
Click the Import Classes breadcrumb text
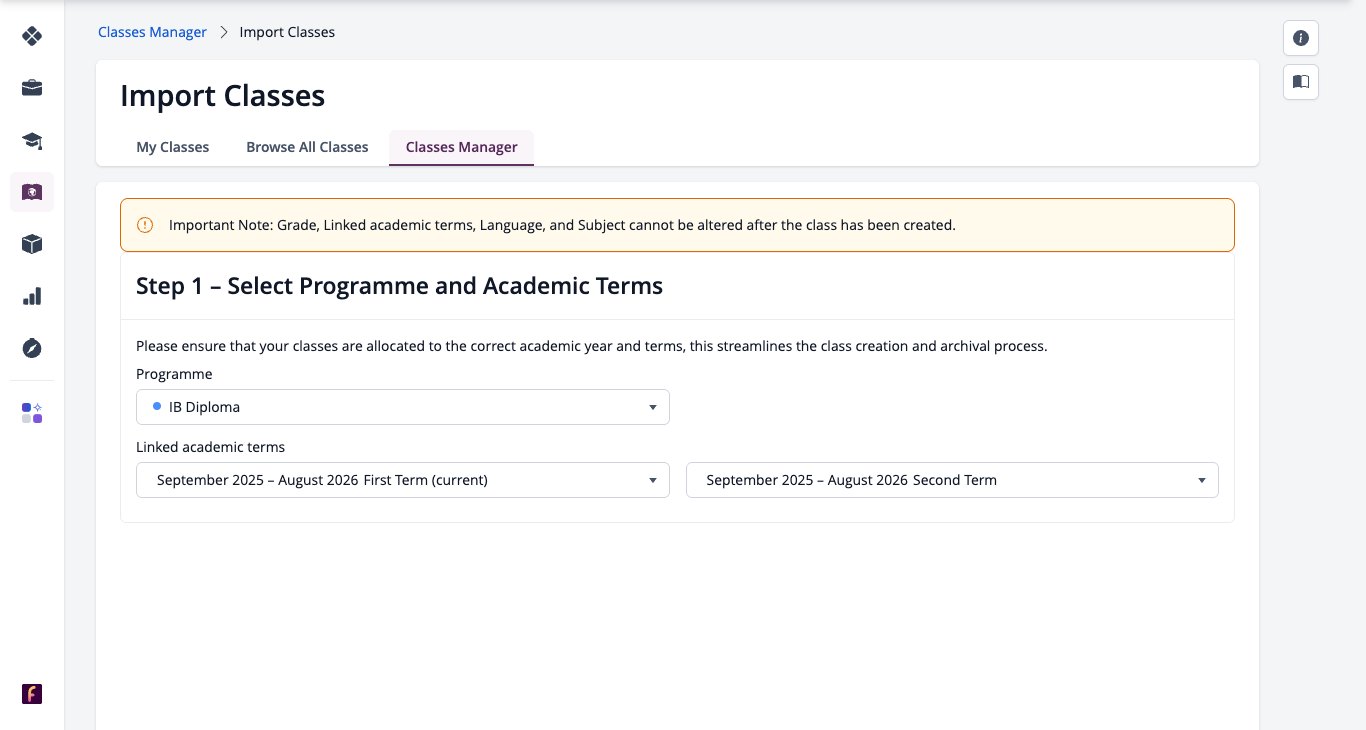coord(287,32)
